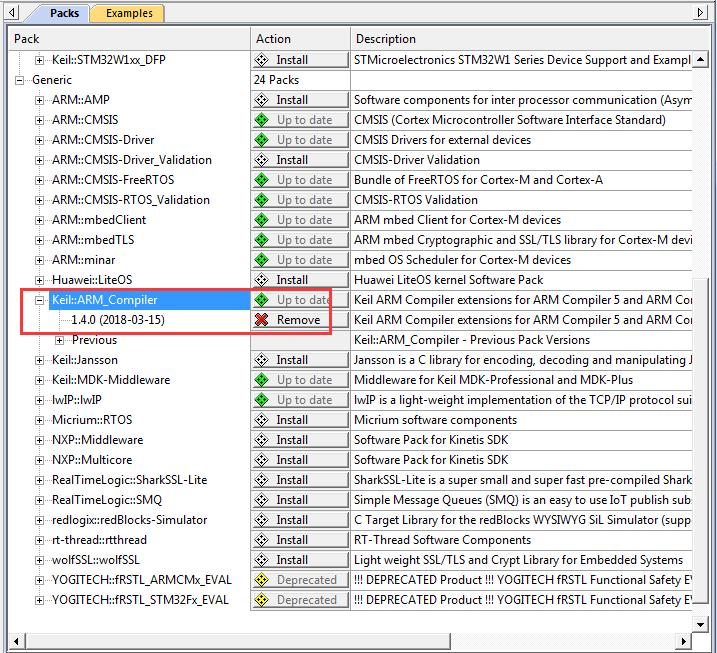
Task: Switch to the Examples tab
Action: 129,13
